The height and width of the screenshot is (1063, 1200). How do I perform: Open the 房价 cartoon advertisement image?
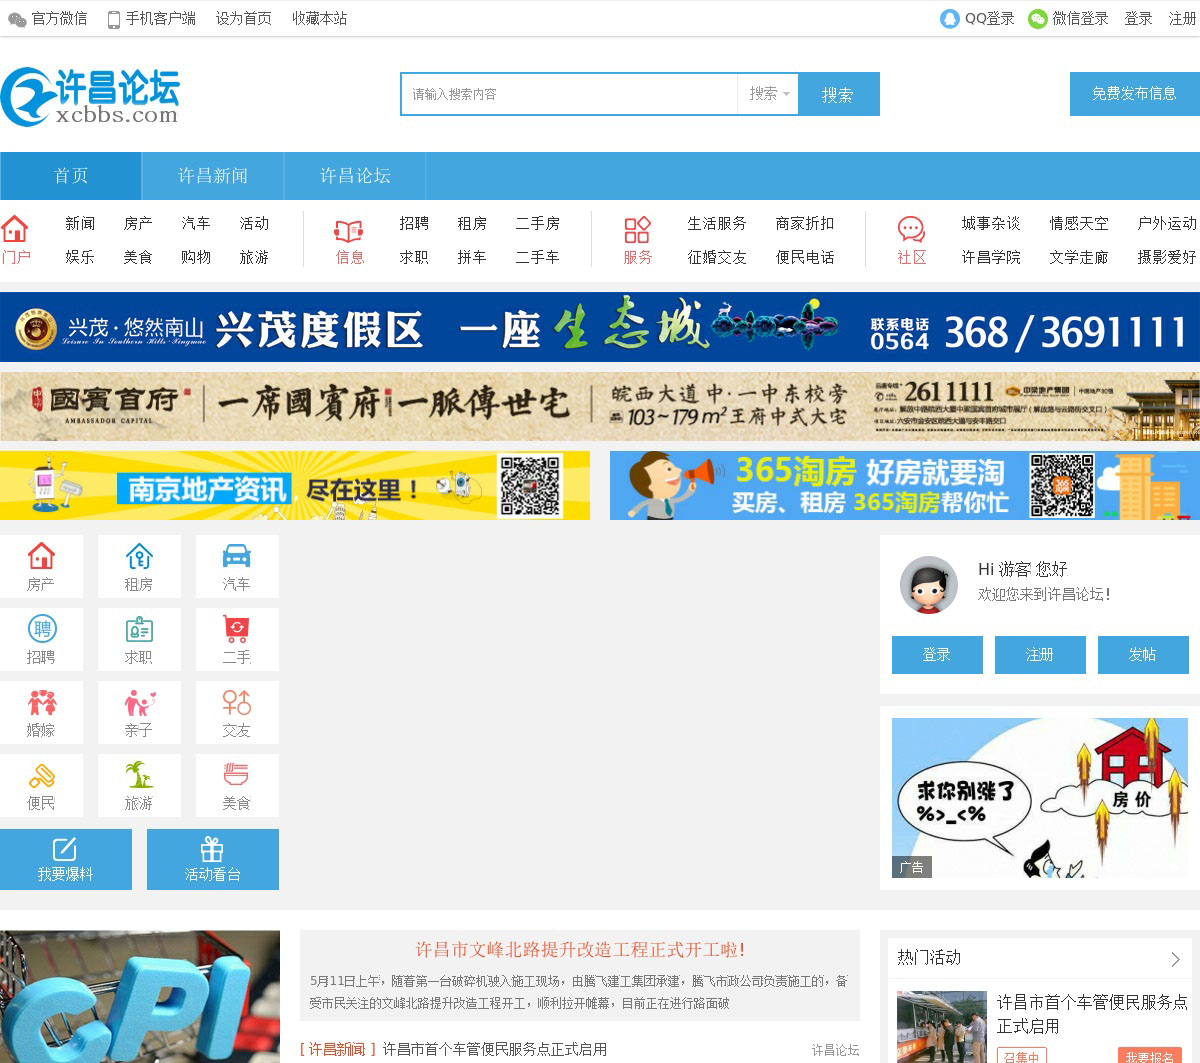tap(1039, 797)
